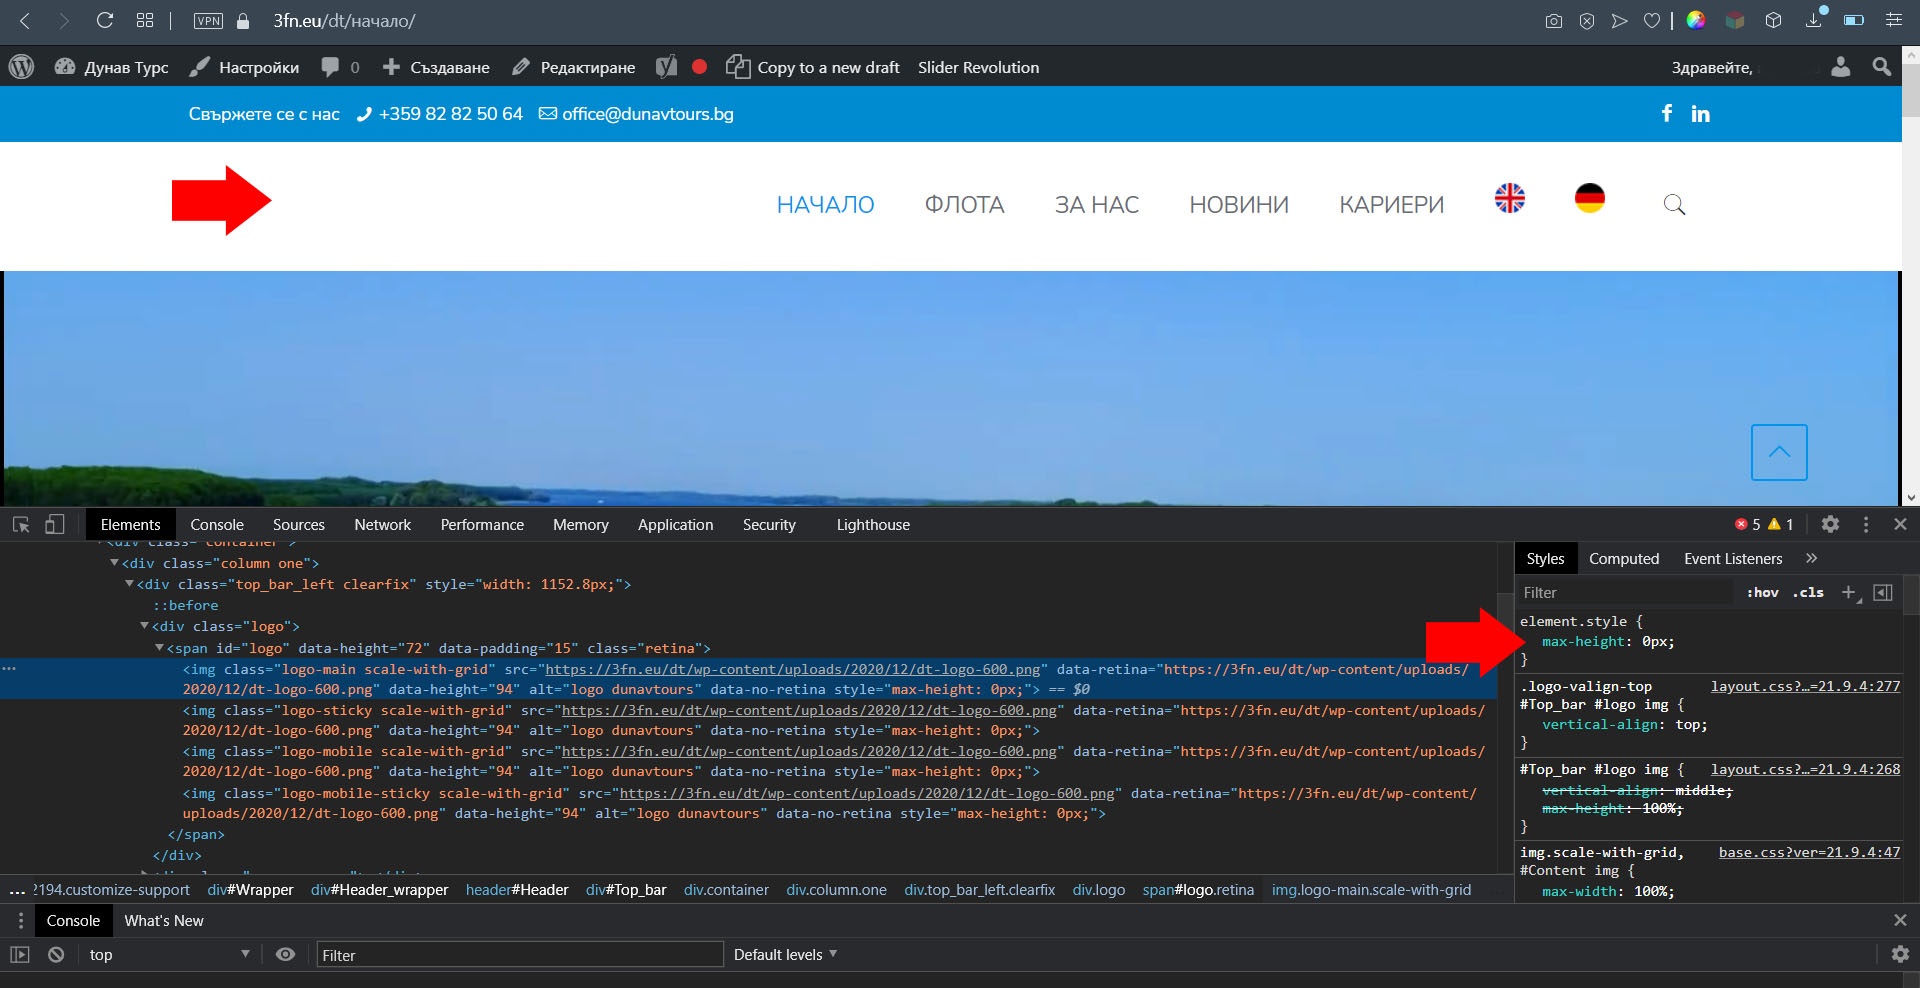Go back with the browser back arrow
1920x988 pixels.
coord(25,20)
